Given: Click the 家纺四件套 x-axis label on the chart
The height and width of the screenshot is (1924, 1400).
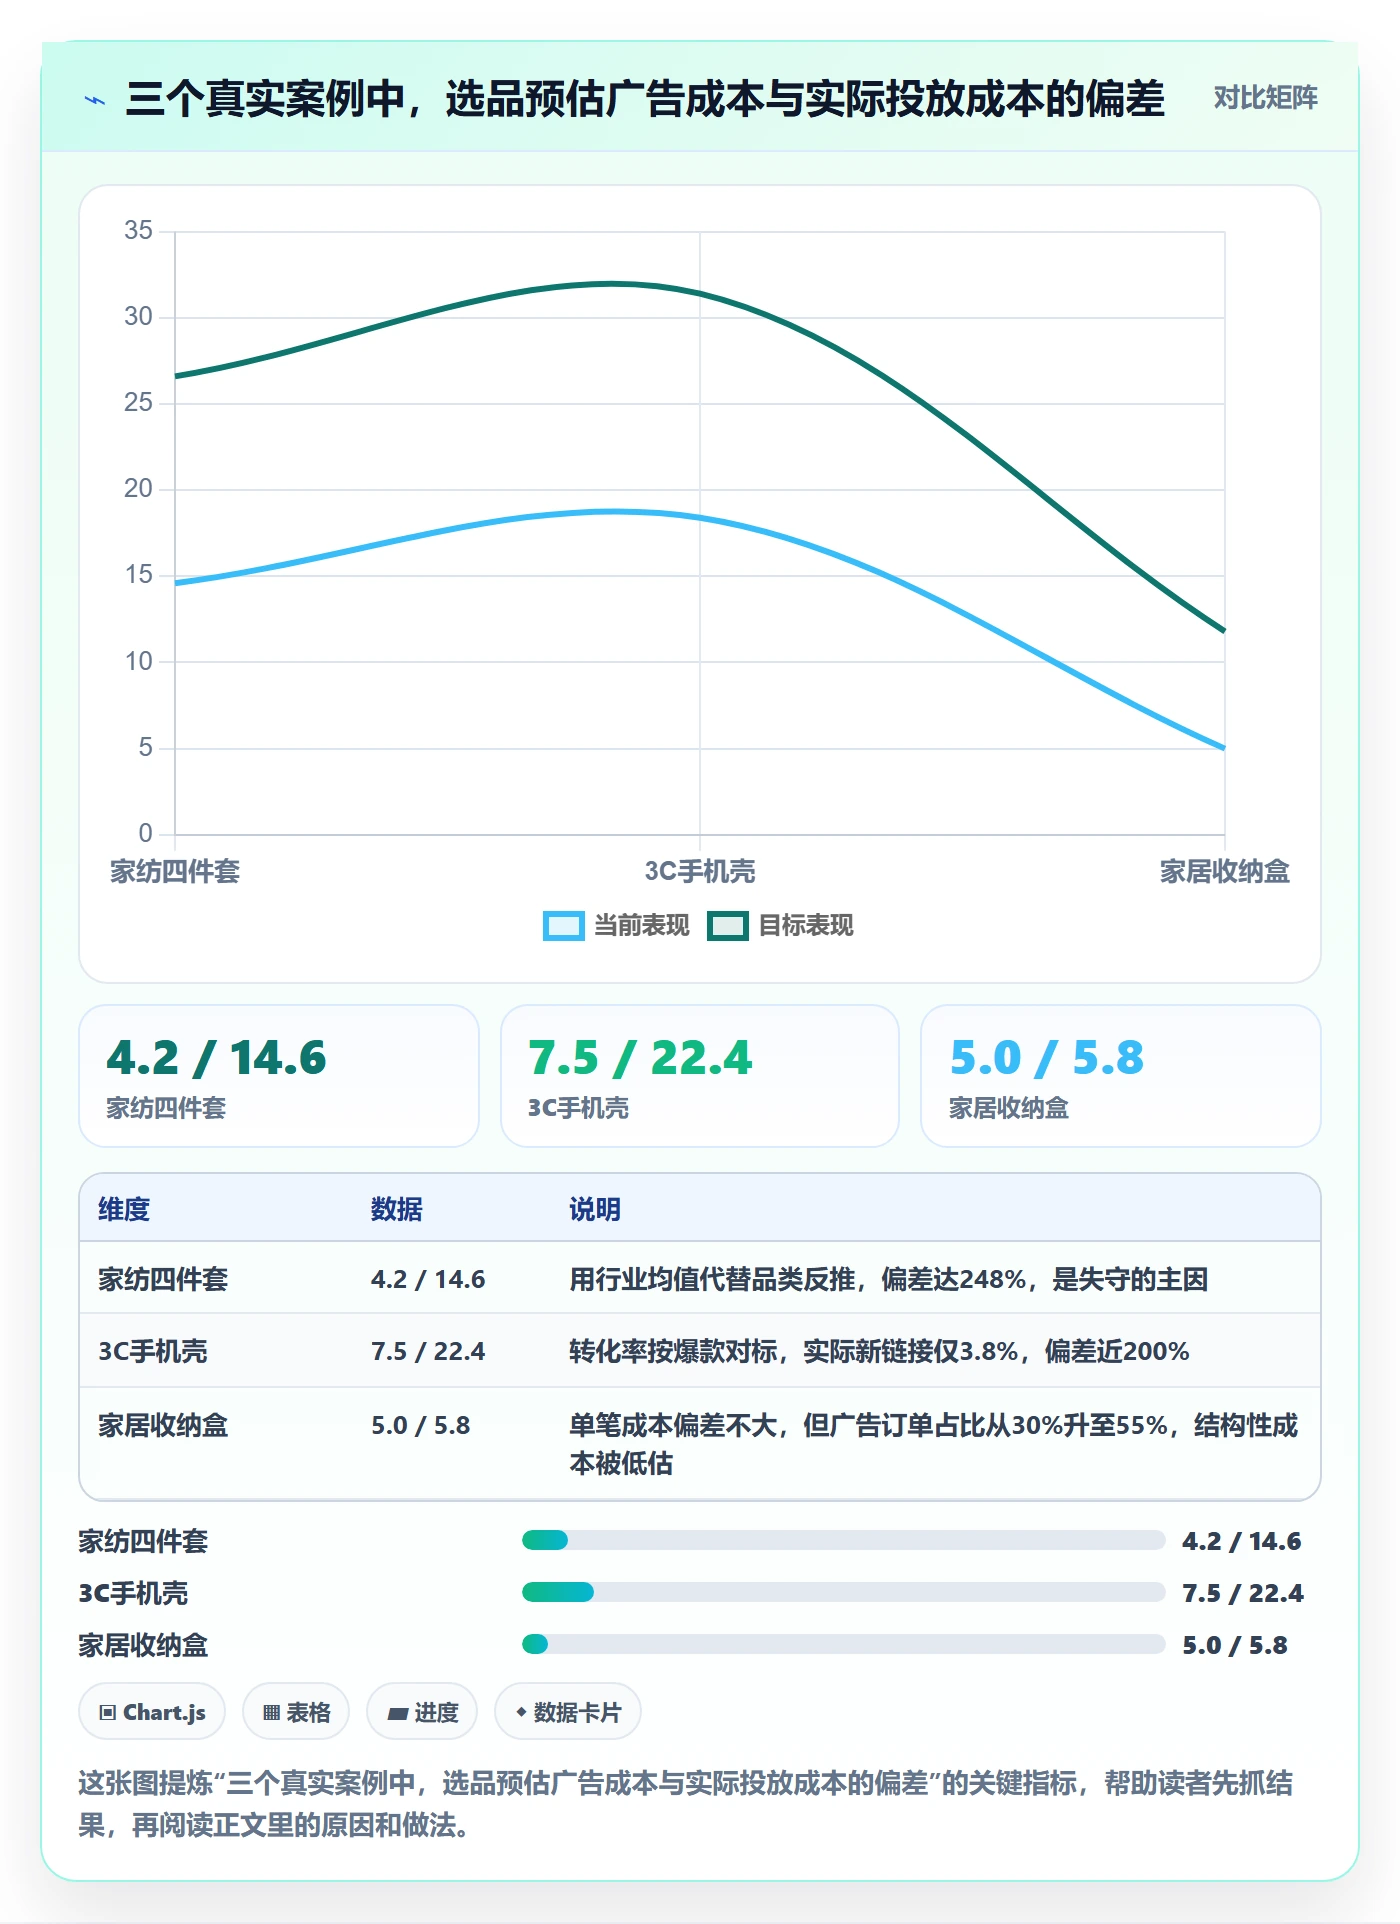Looking at the screenshot, I should click(175, 871).
